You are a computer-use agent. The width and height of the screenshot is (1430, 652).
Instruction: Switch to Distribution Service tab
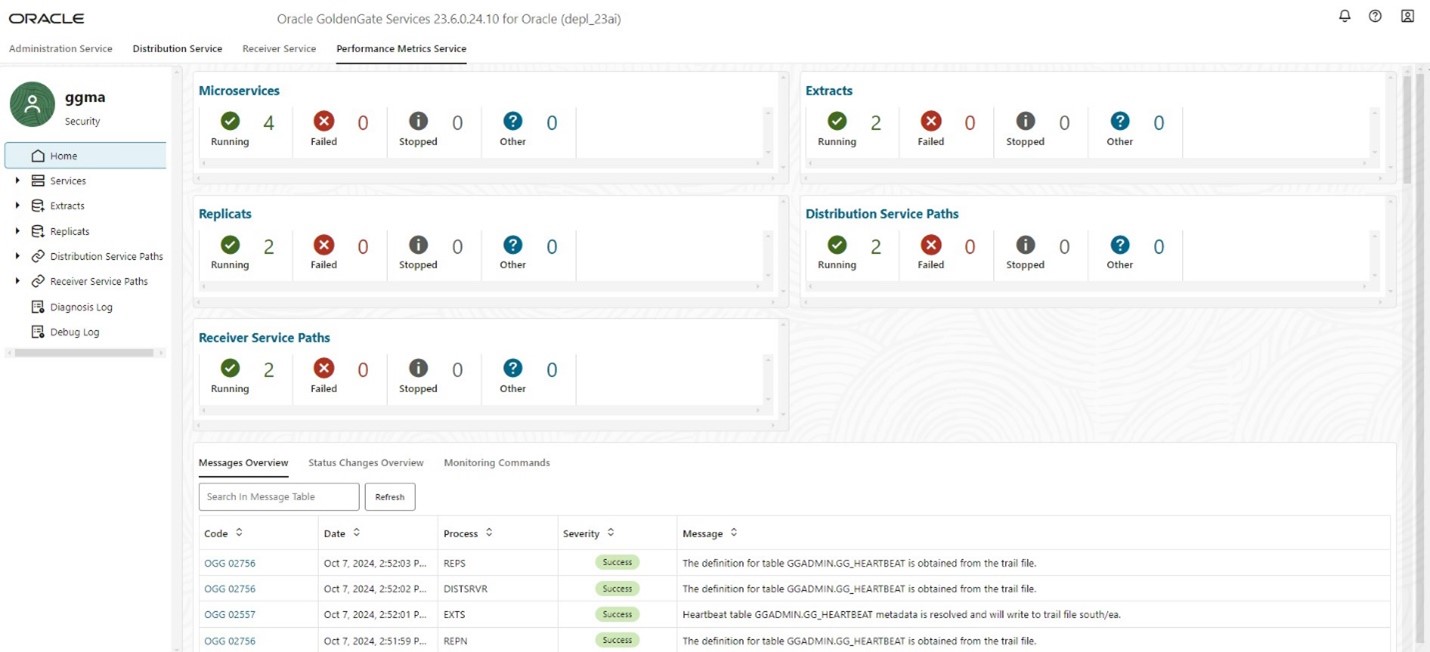tap(177, 48)
